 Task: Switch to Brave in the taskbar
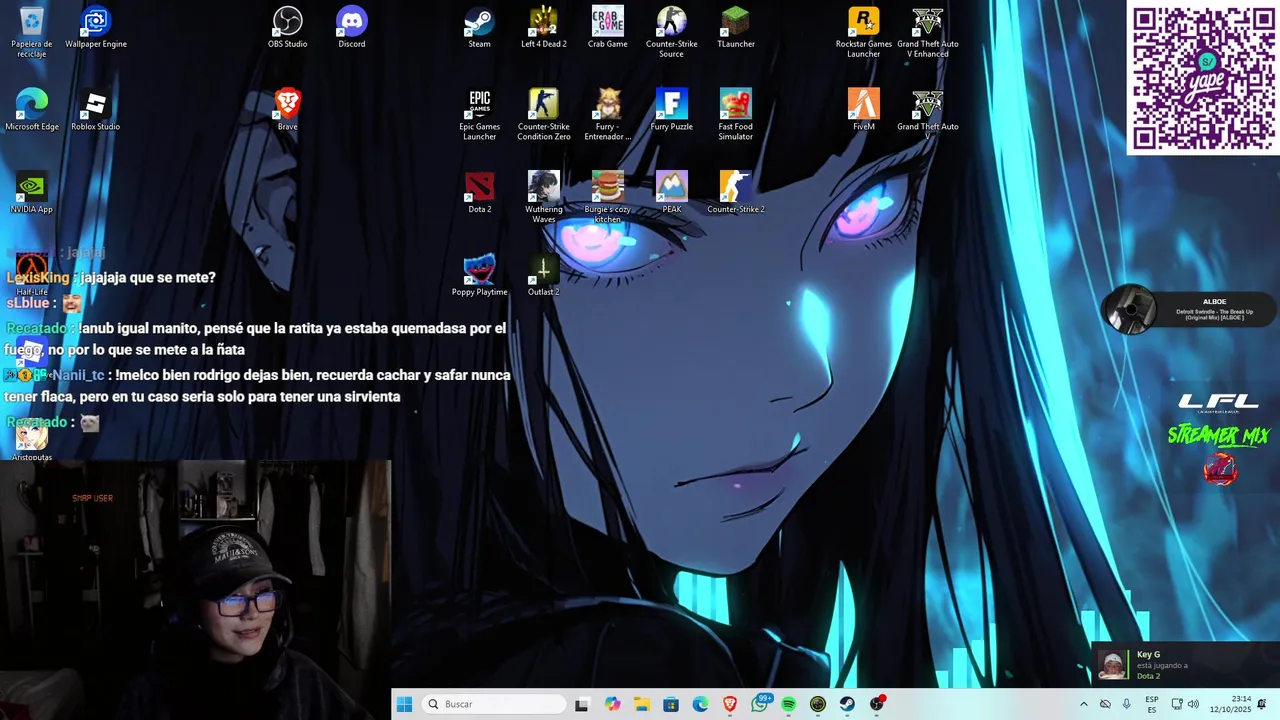(x=730, y=704)
